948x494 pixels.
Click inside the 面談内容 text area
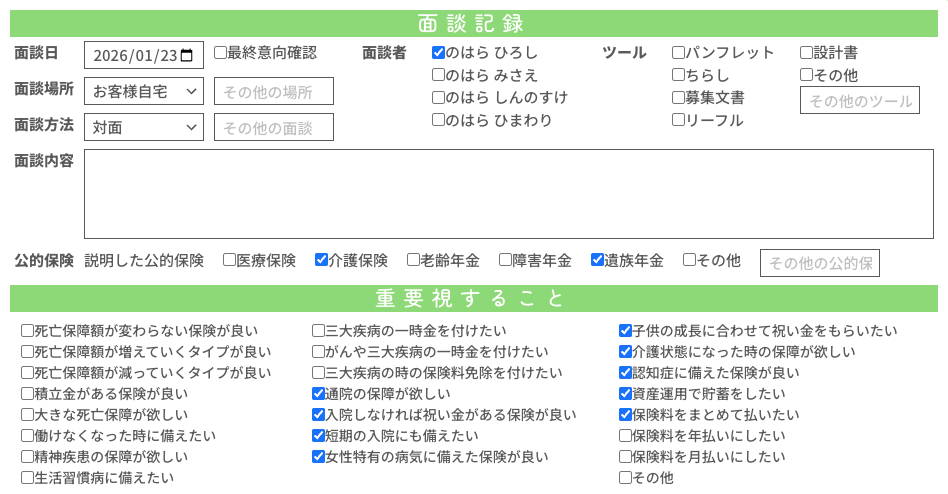[508, 194]
